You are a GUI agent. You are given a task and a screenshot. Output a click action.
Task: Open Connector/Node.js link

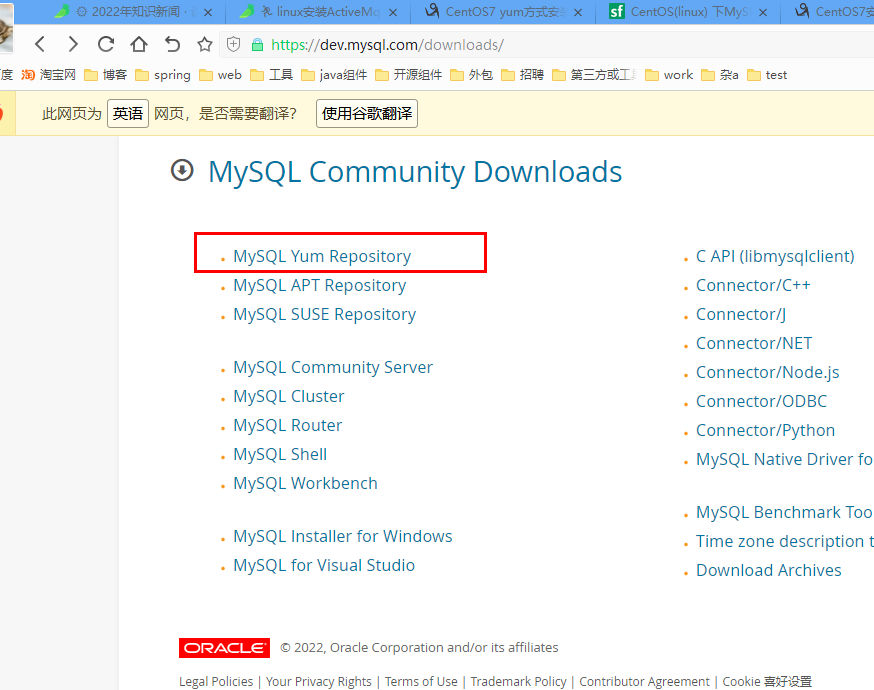[x=768, y=372]
